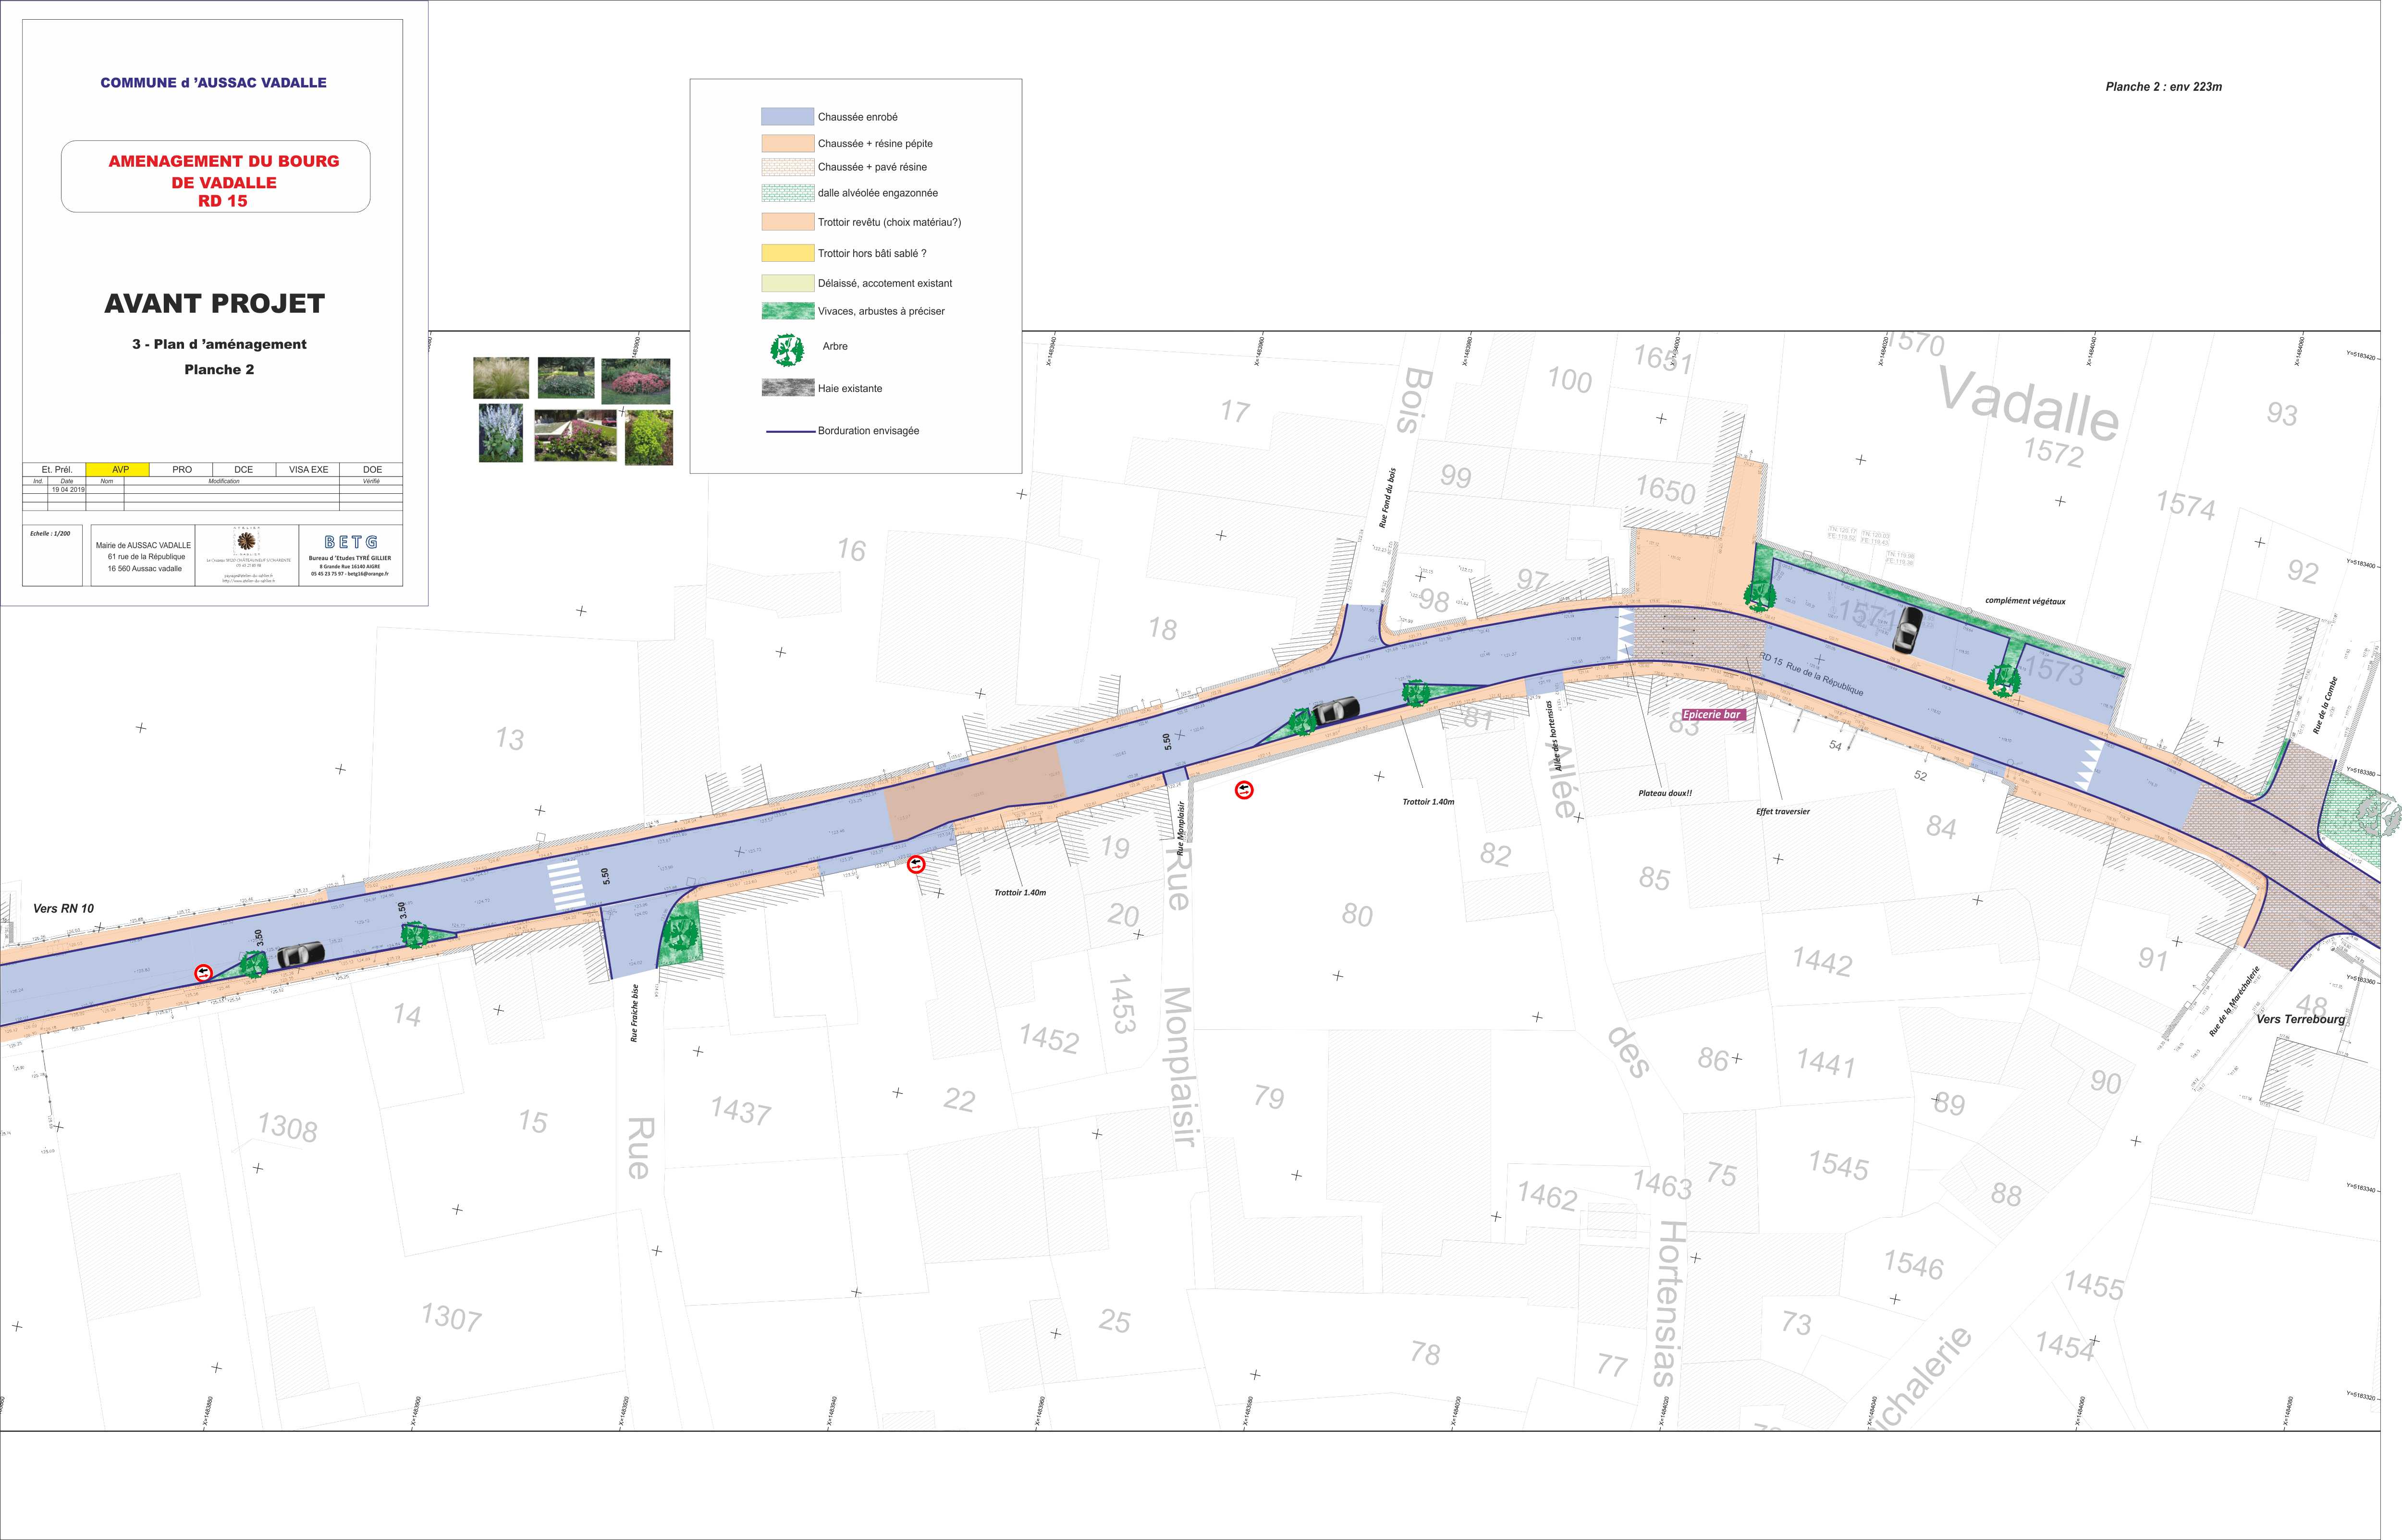
Task: Click the Trottoir hors bâti sablé yellow swatch
Action: (787, 253)
